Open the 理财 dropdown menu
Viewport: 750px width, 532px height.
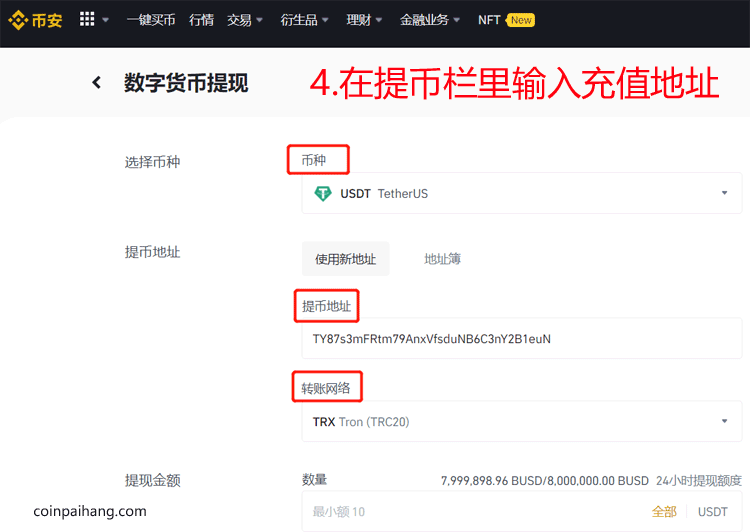coord(365,20)
